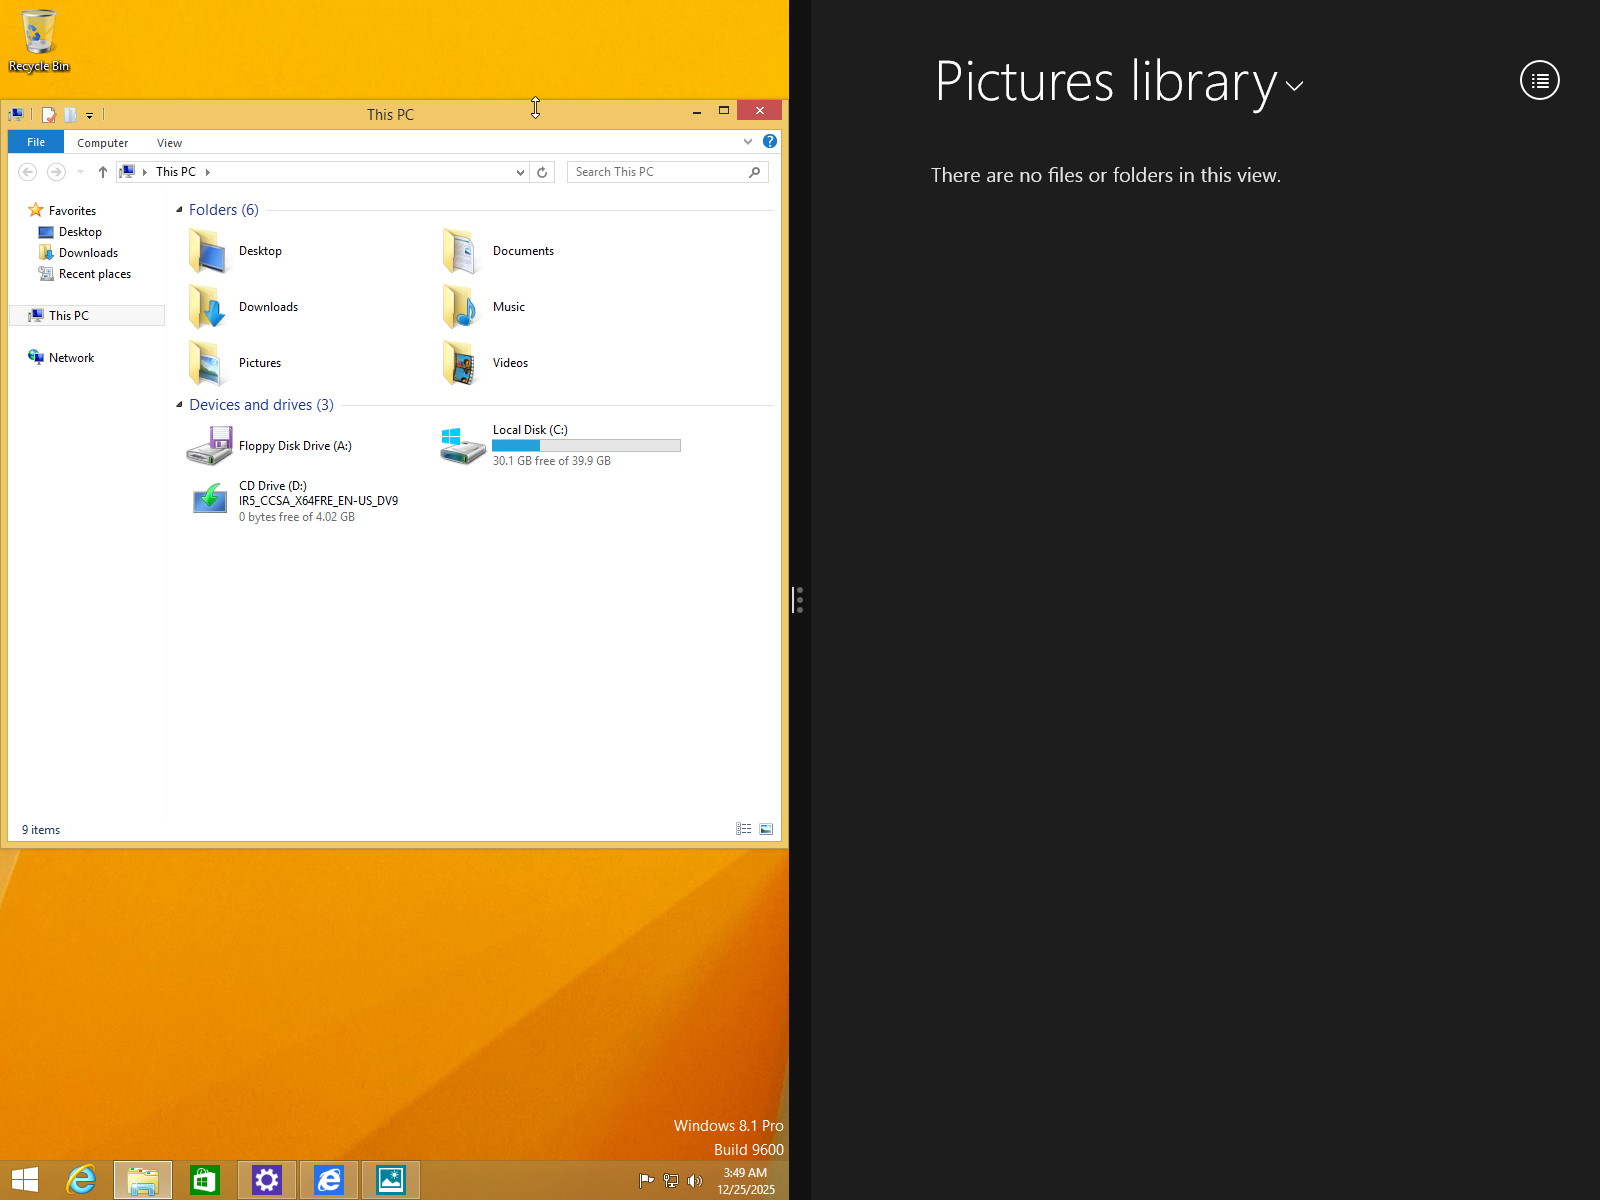The width and height of the screenshot is (1600, 1200).
Task: Open the View ribbon tab
Action: (x=169, y=142)
